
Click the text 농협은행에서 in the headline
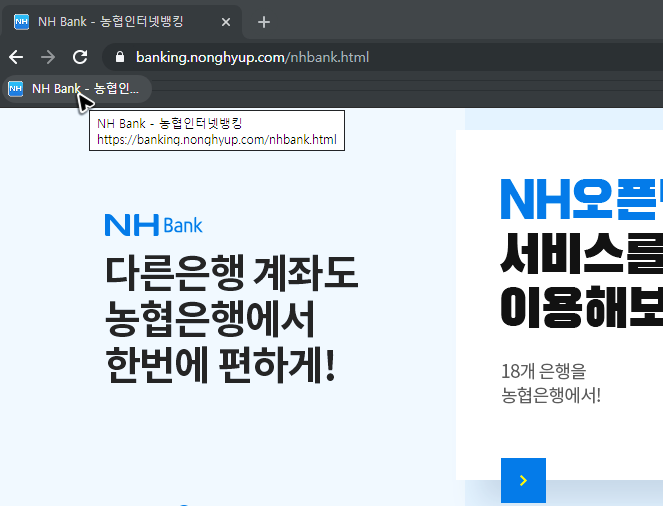210,319
